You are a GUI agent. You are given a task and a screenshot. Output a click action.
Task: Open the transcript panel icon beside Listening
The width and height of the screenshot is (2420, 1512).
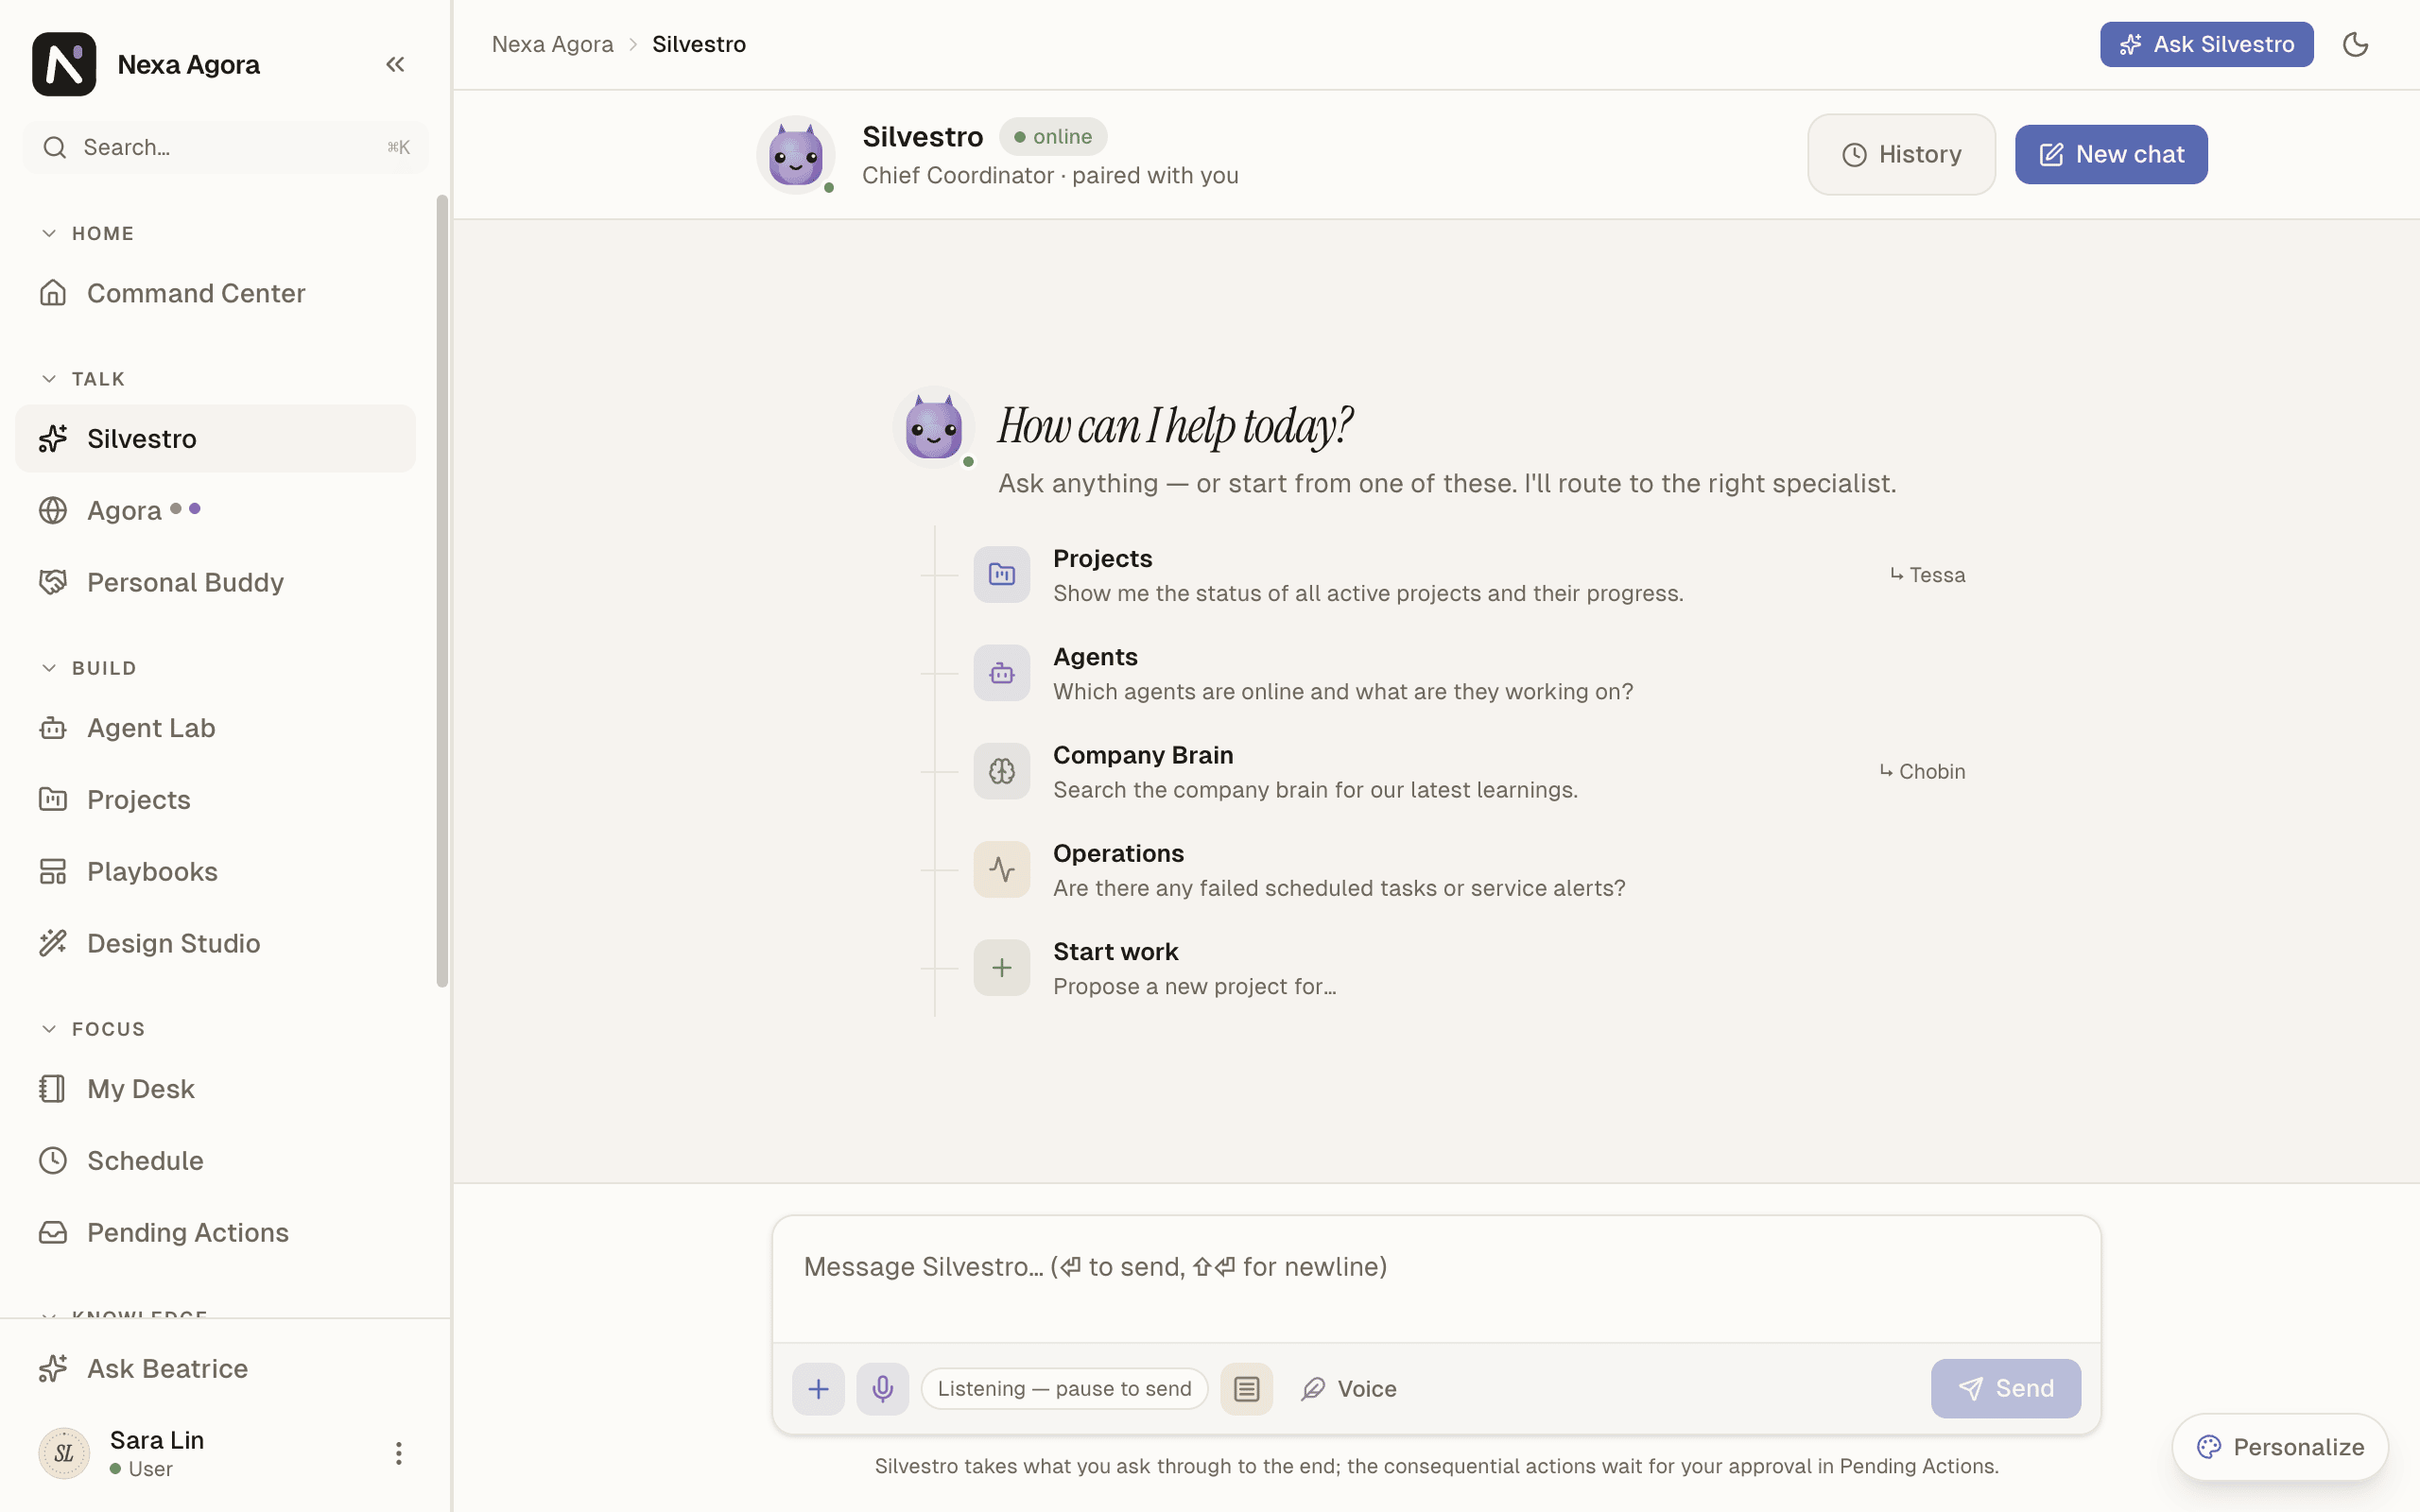click(1246, 1388)
